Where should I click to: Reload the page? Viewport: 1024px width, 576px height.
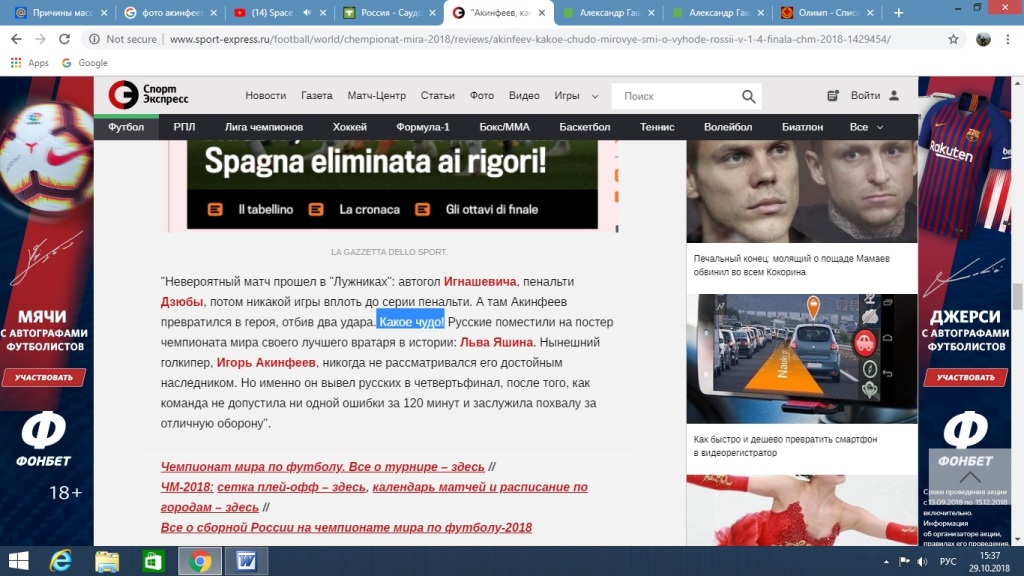(64, 39)
